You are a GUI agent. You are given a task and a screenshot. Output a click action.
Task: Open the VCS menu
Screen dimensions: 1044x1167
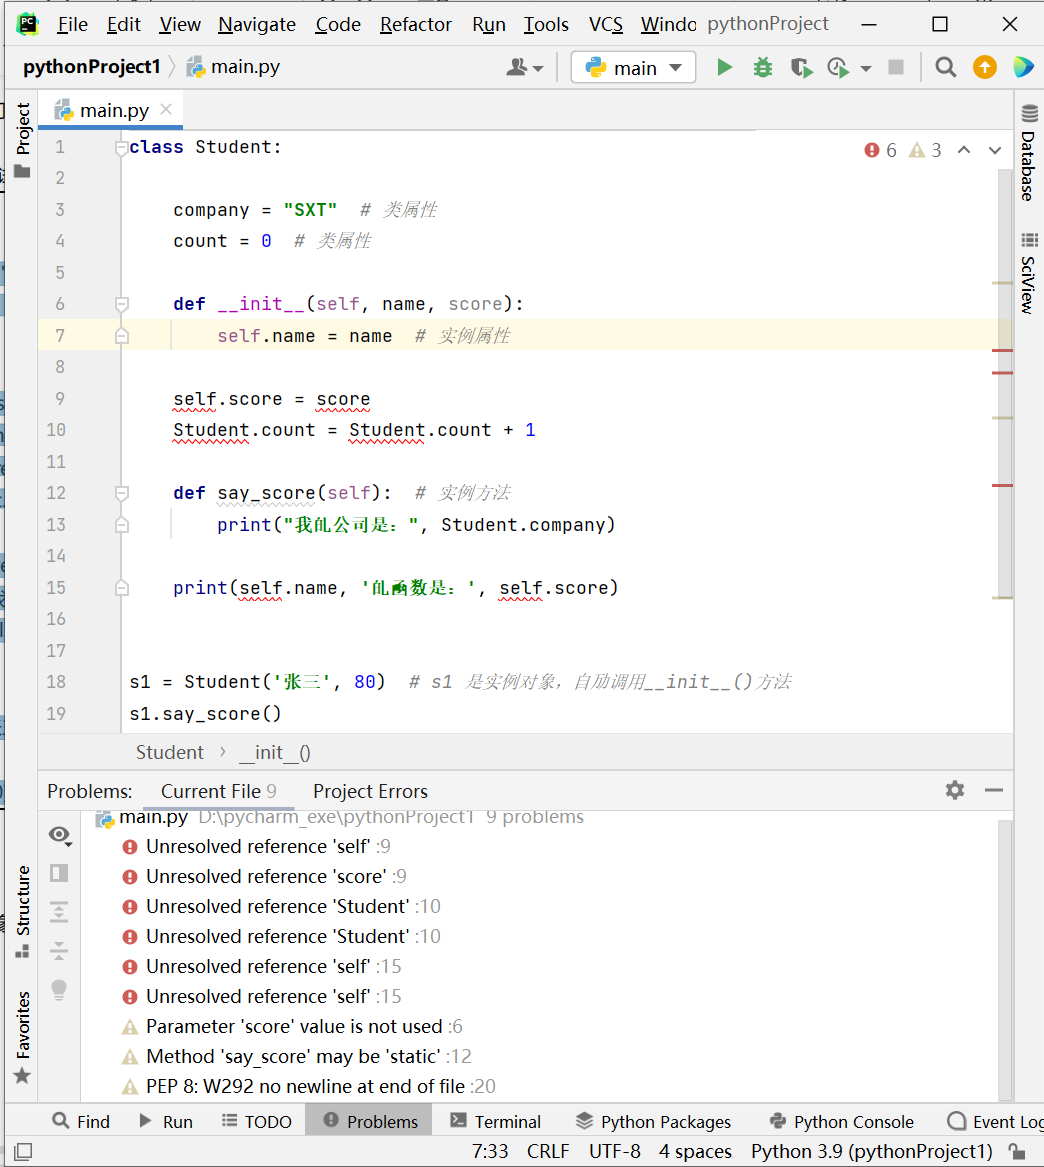tap(606, 25)
